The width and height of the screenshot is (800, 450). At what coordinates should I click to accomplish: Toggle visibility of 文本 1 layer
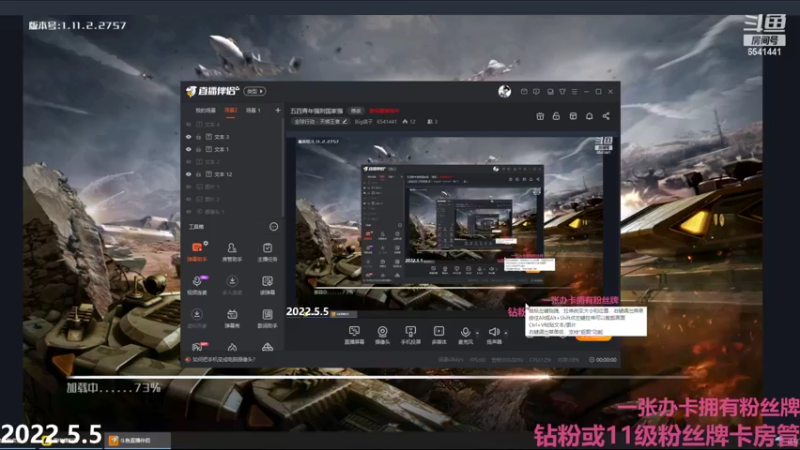click(x=188, y=149)
